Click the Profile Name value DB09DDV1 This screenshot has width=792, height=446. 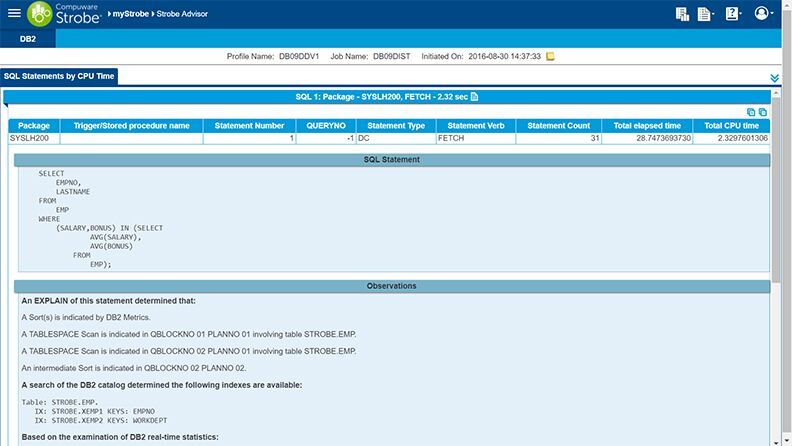pos(299,57)
